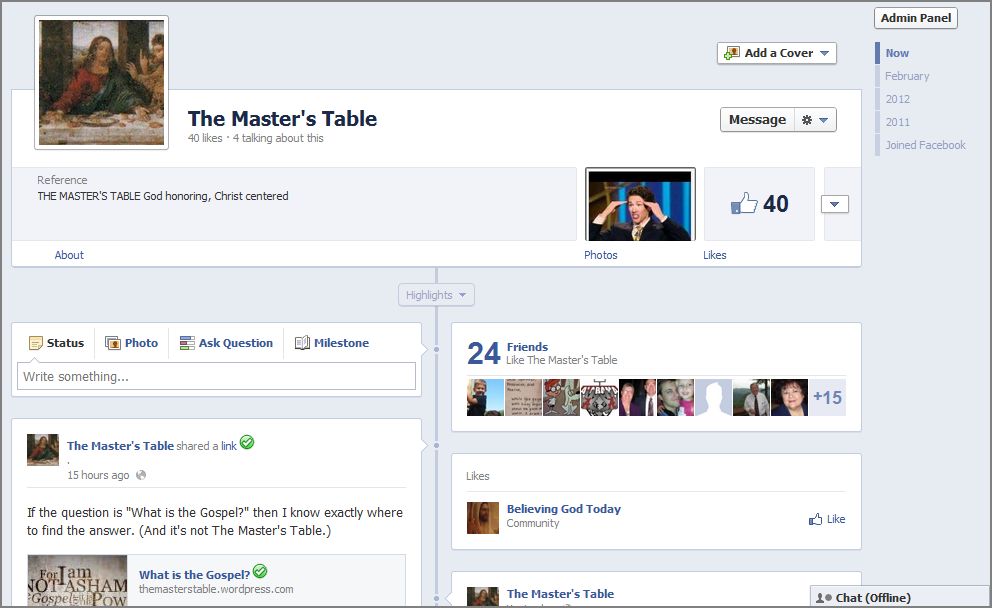Jump to 2011 on the timeline

click(x=897, y=122)
